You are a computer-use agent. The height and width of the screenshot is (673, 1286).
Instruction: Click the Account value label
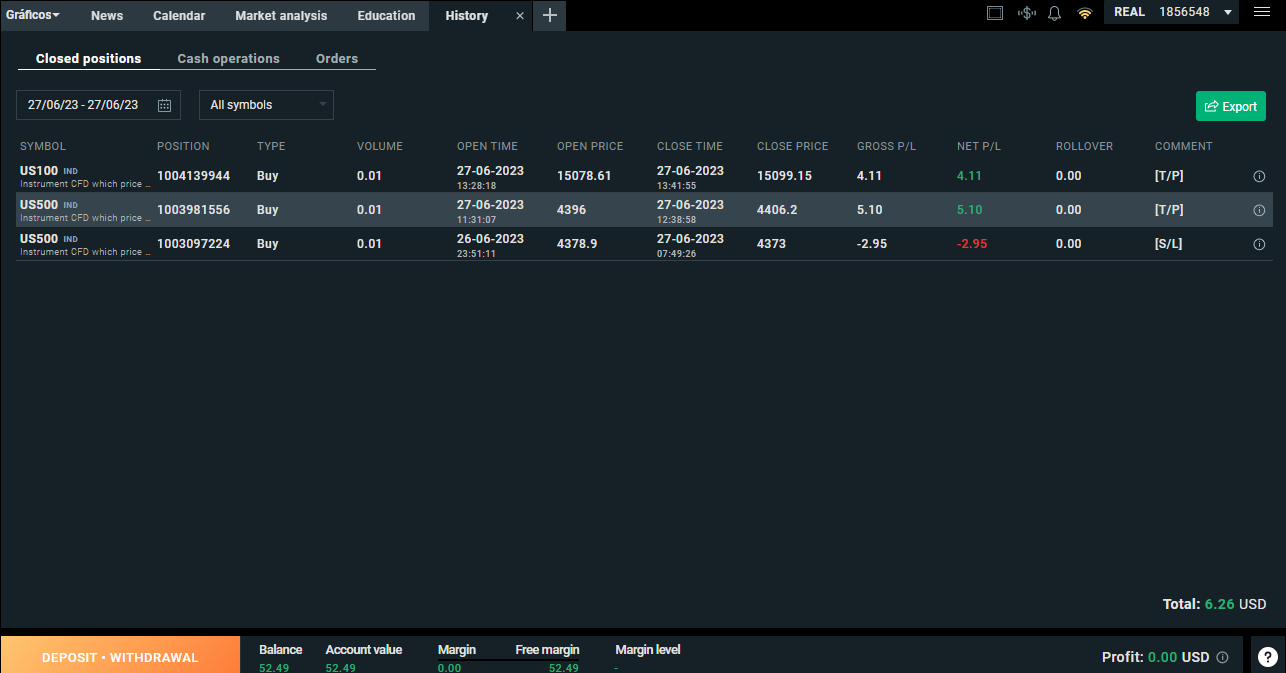(x=364, y=650)
